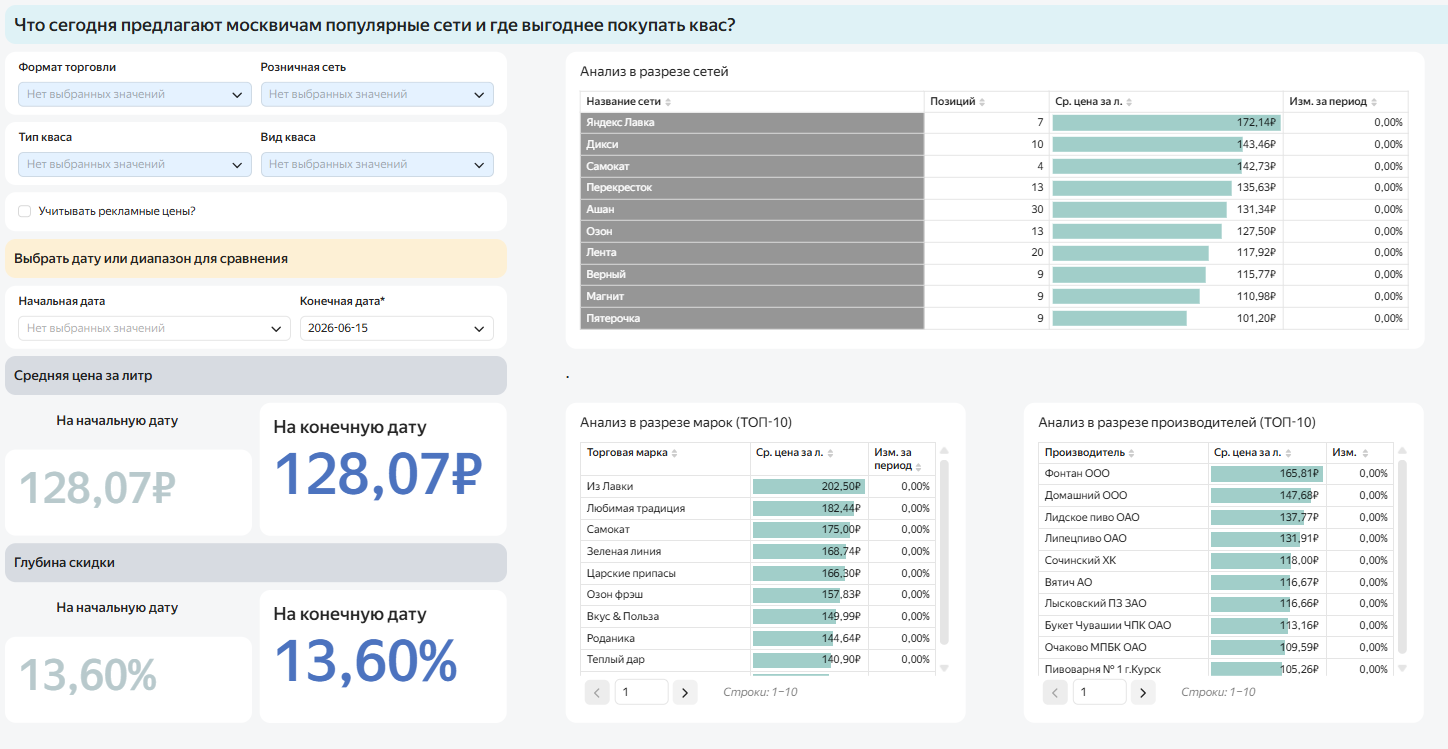Select the Самокат network name cell
Viewport: 1448px width, 749px height.
(x=752, y=166)
